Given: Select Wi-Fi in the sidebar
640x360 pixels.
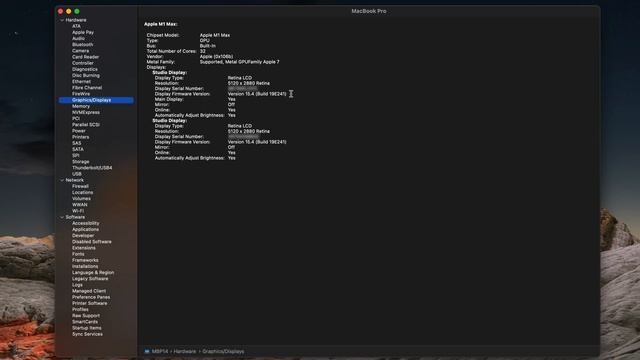Looking at the screenshot, I should coord(78,211).
